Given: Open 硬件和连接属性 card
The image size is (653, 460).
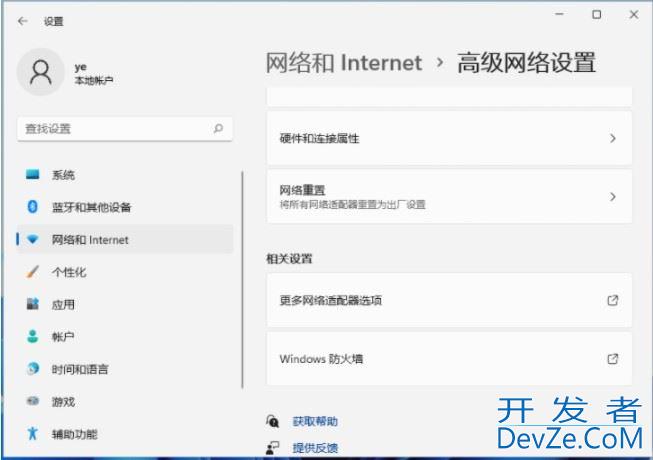Looking at the screenshot, I should pos(449,138).
